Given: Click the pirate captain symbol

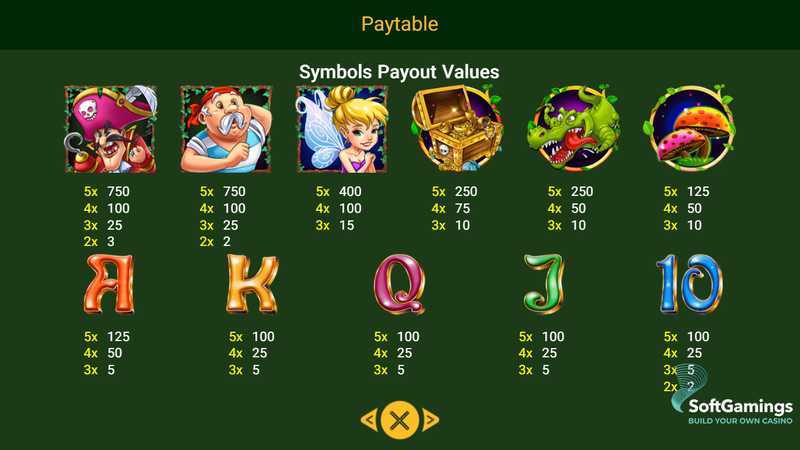Looking at the screenshot, I should 111,130.
